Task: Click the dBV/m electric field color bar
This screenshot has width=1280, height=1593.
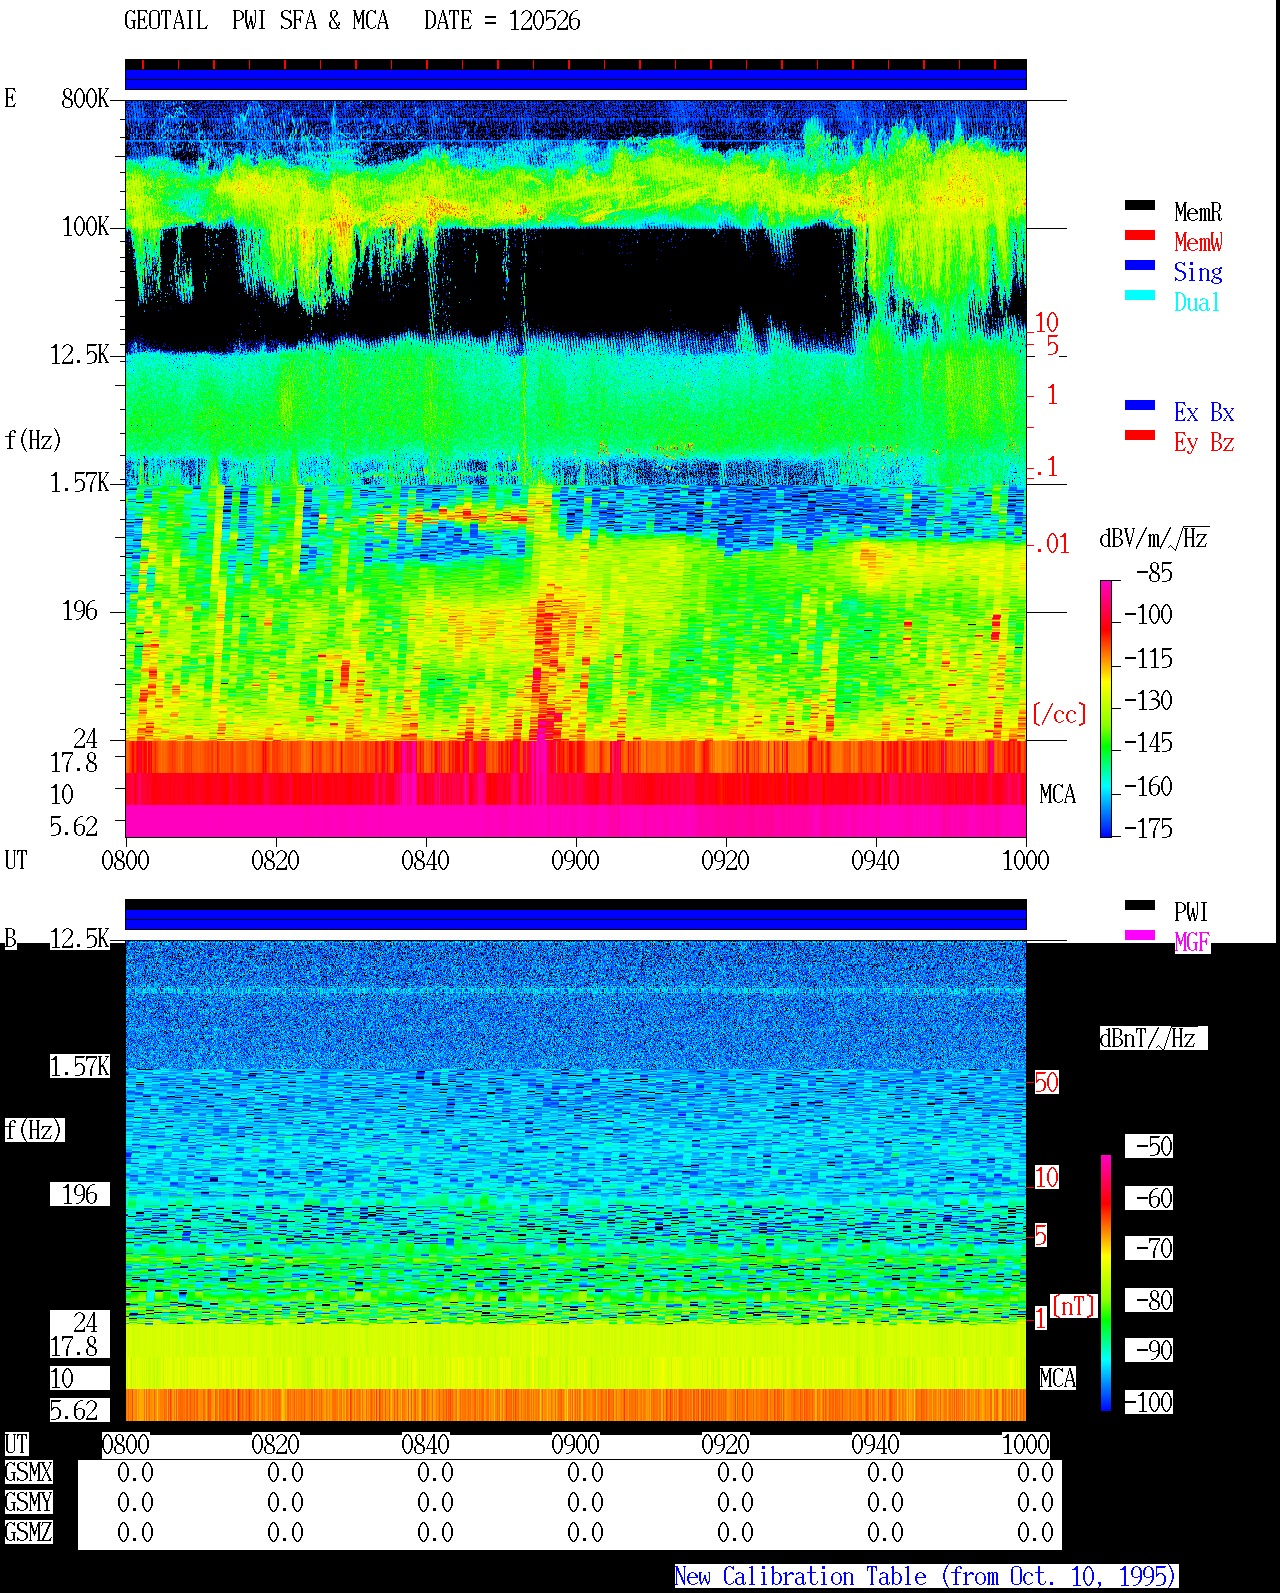Action: pos(1106,708)
